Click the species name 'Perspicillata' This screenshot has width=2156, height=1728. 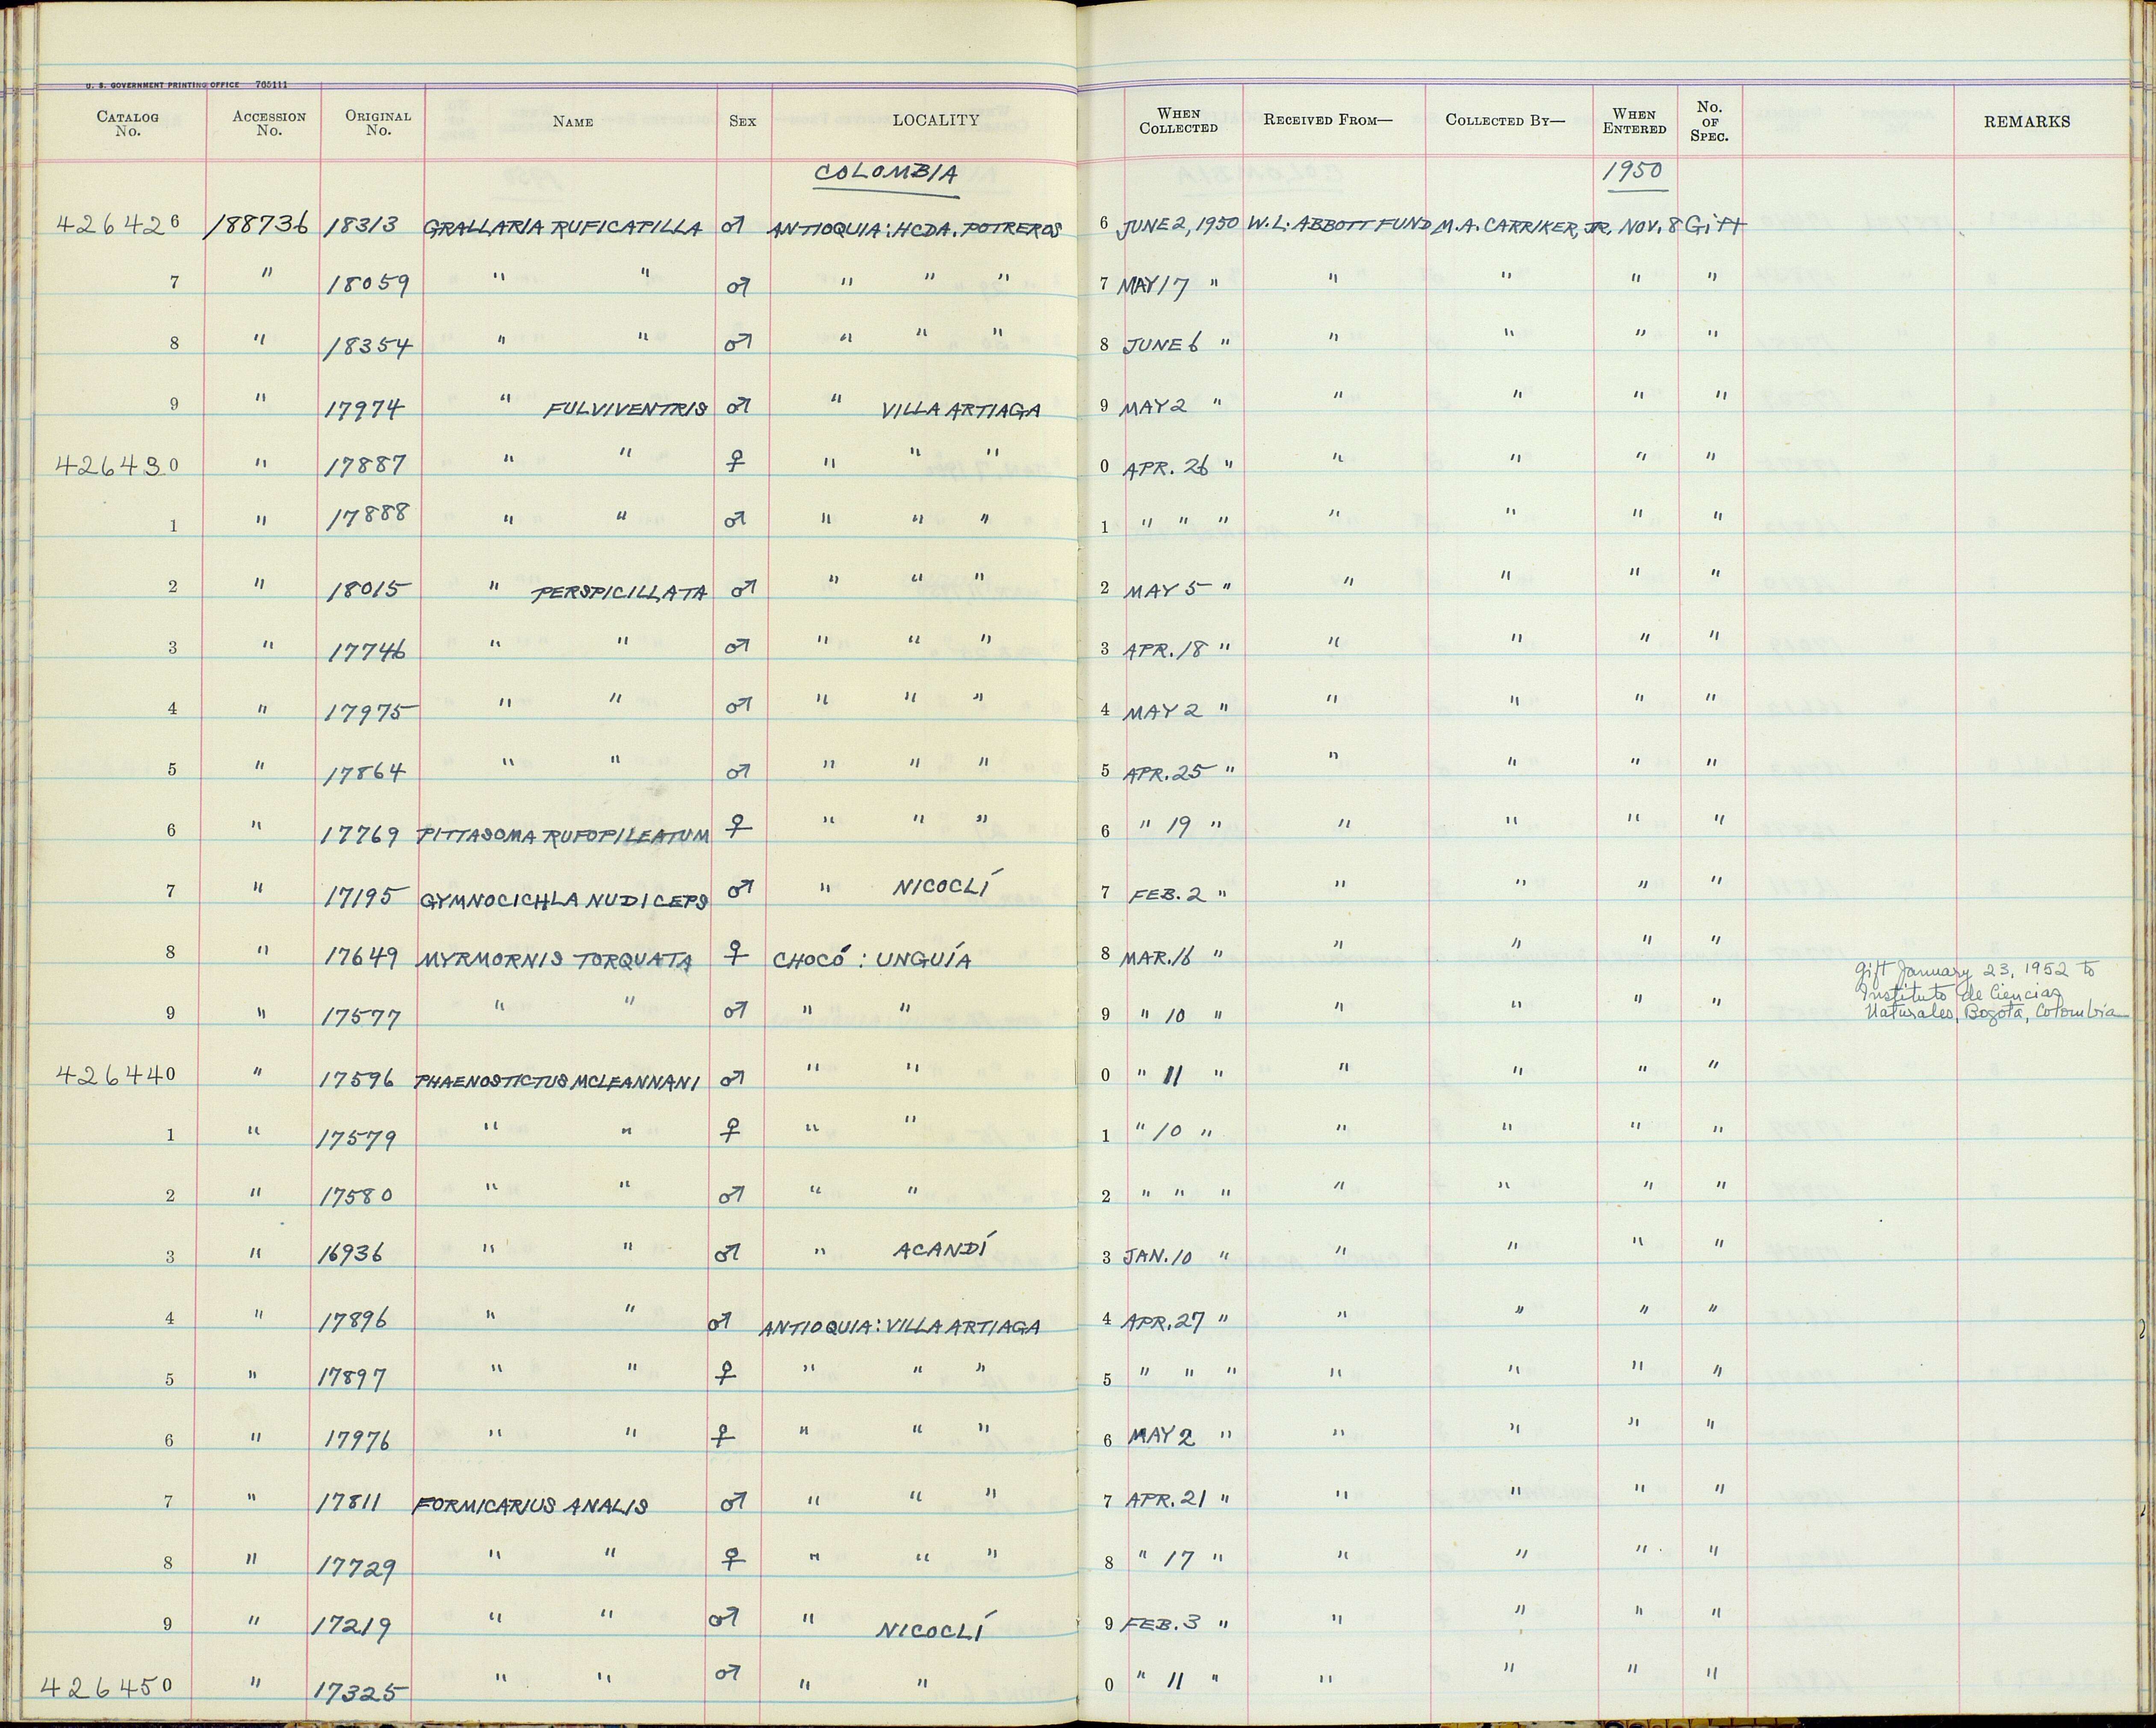tap(619, 593)
